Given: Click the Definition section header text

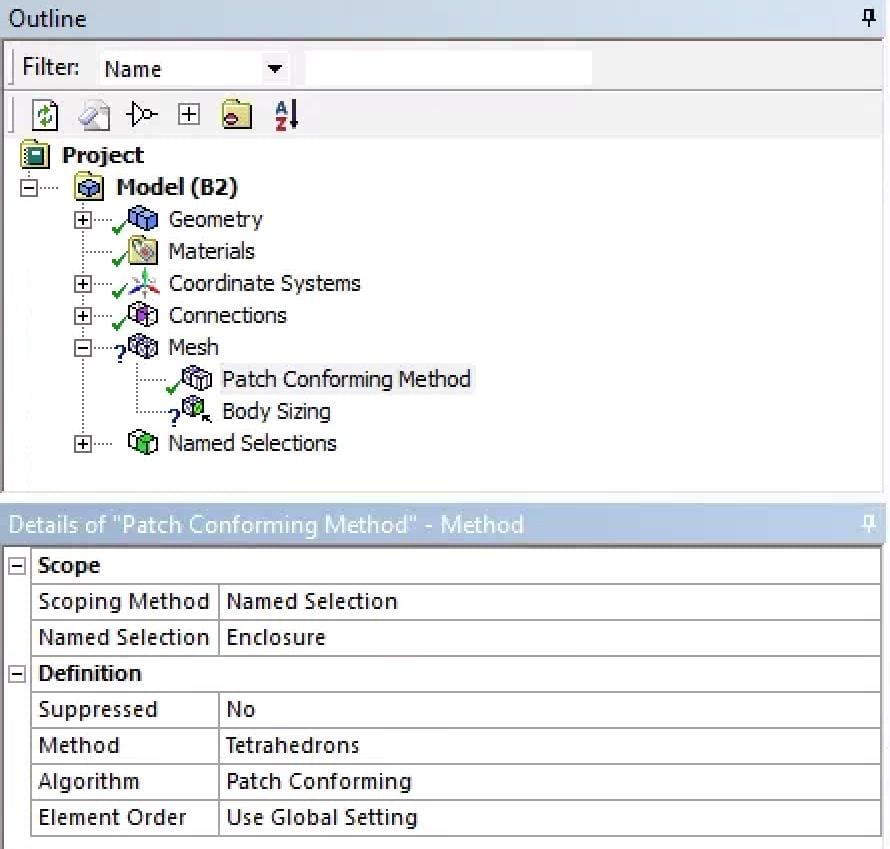Looking at the screenshot, I should point(90,674).
